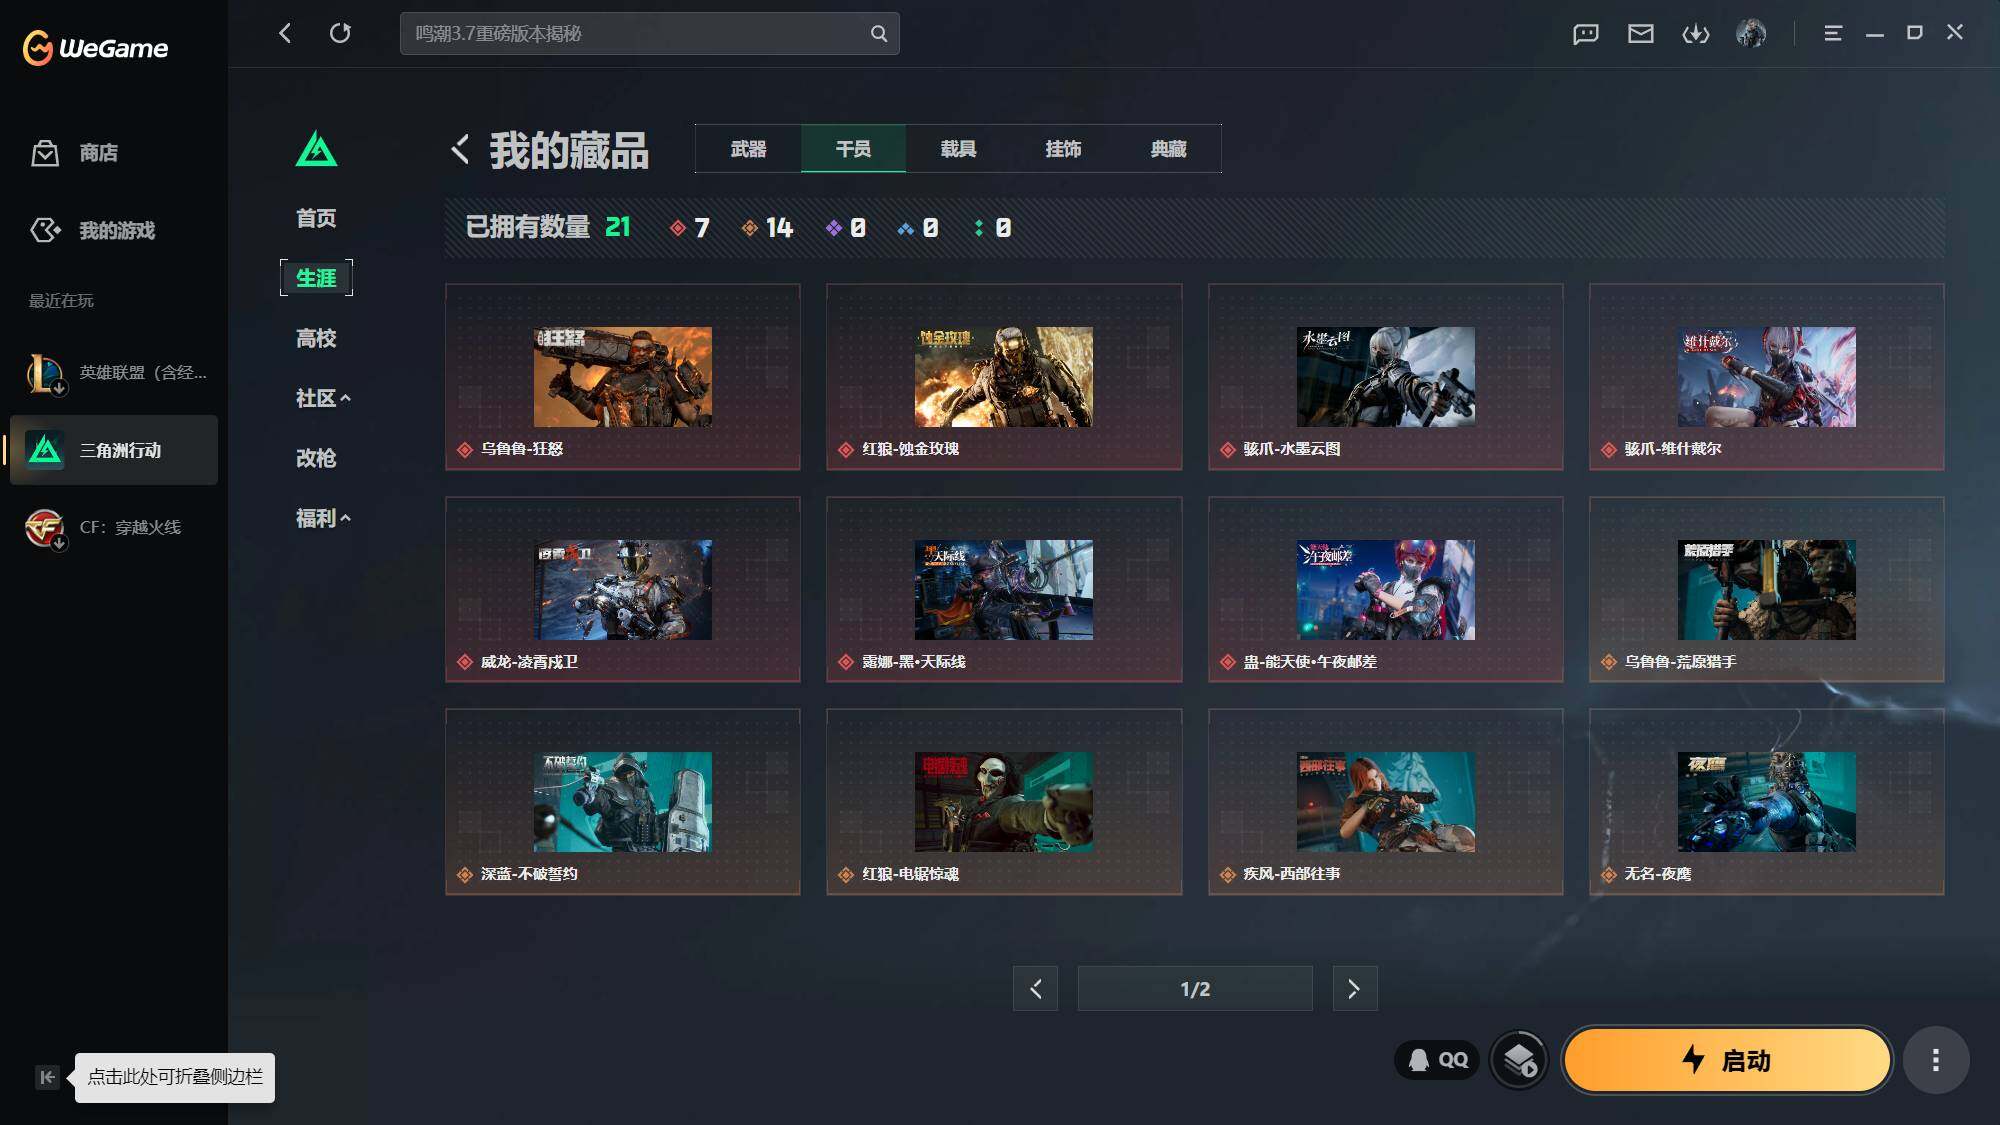This screenshot has height=1125, width=2000.
Task: Select League of Legends in recent games
Action: [114, 373]
